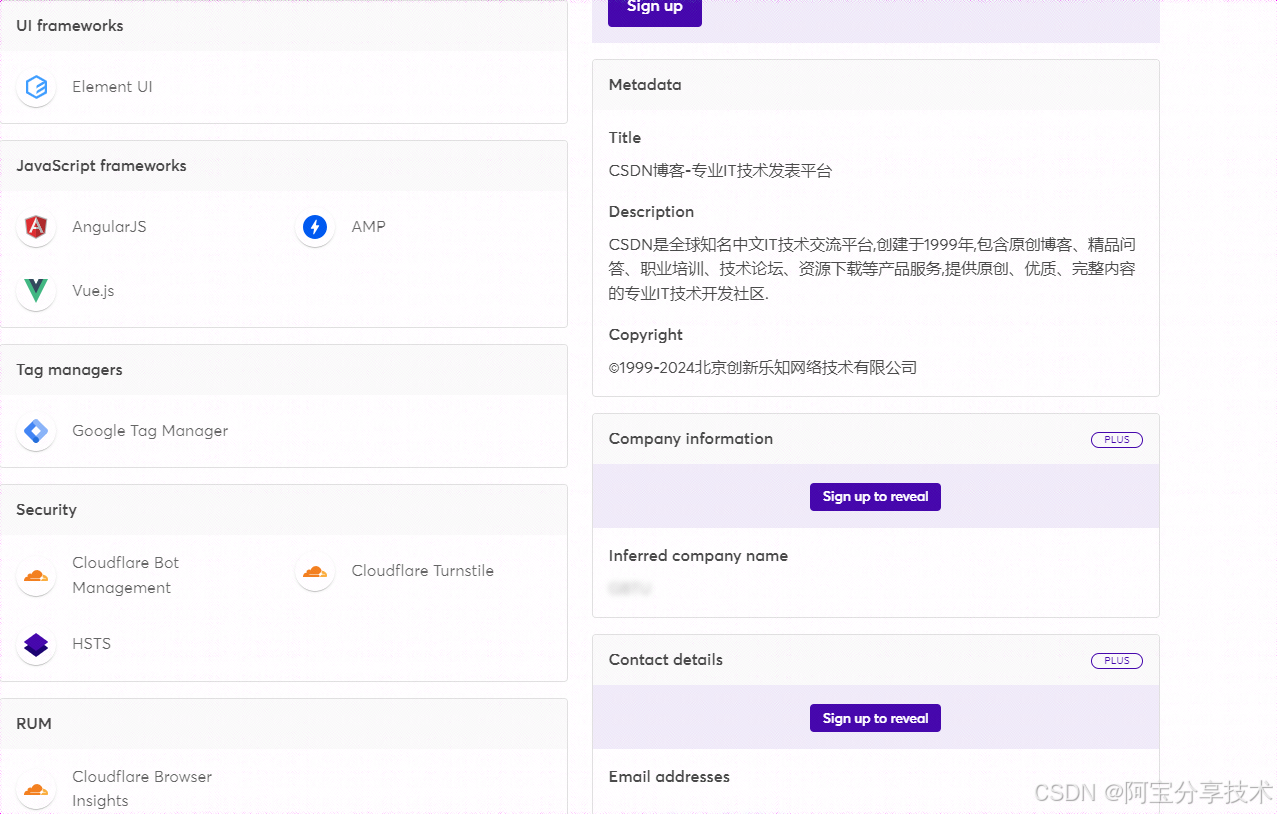The image size is (1277, 814).
Task: Click the AMP lightning icon
Action: [315, 227]
